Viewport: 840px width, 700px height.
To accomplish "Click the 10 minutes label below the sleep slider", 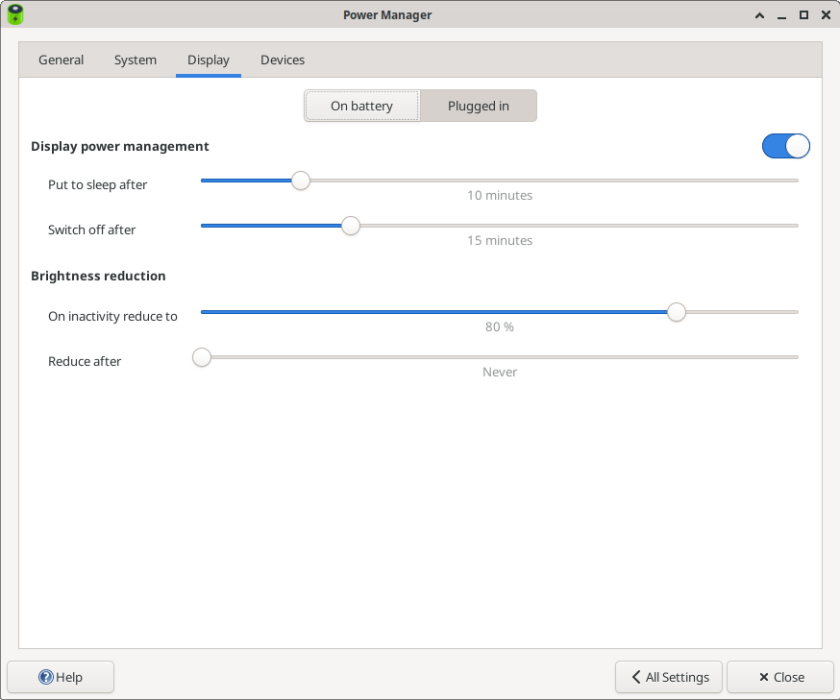I will [x=499, y=195].
